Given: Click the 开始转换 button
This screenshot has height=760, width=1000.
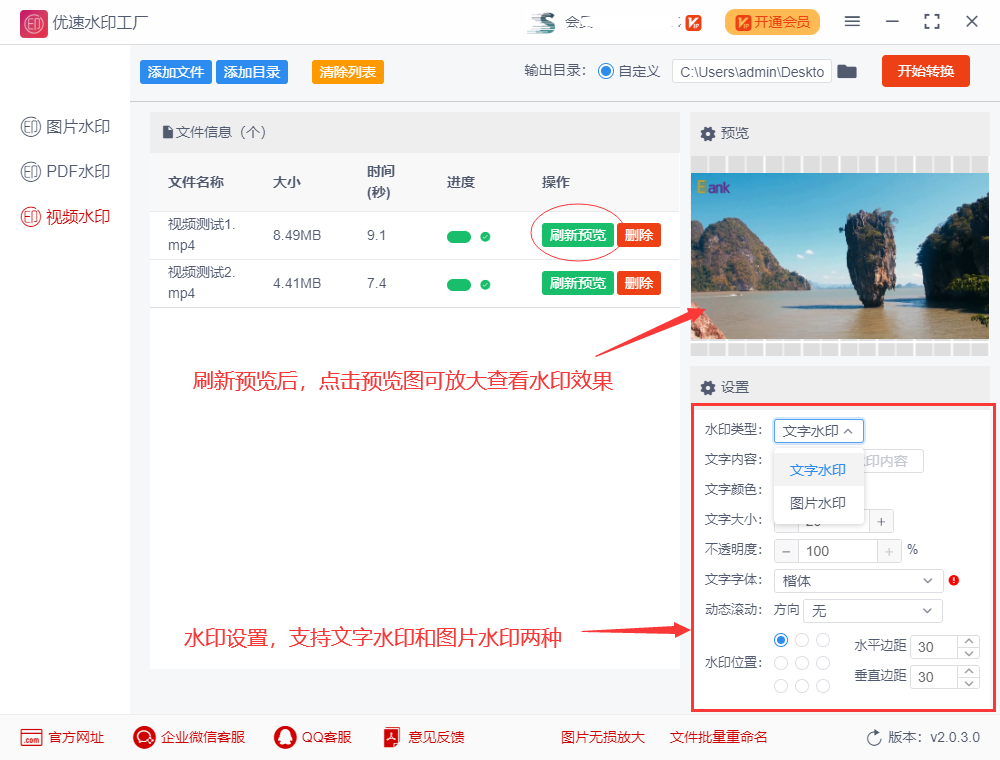Looking at the screenshot, I should pyautogui.click(x=925, y=71).
